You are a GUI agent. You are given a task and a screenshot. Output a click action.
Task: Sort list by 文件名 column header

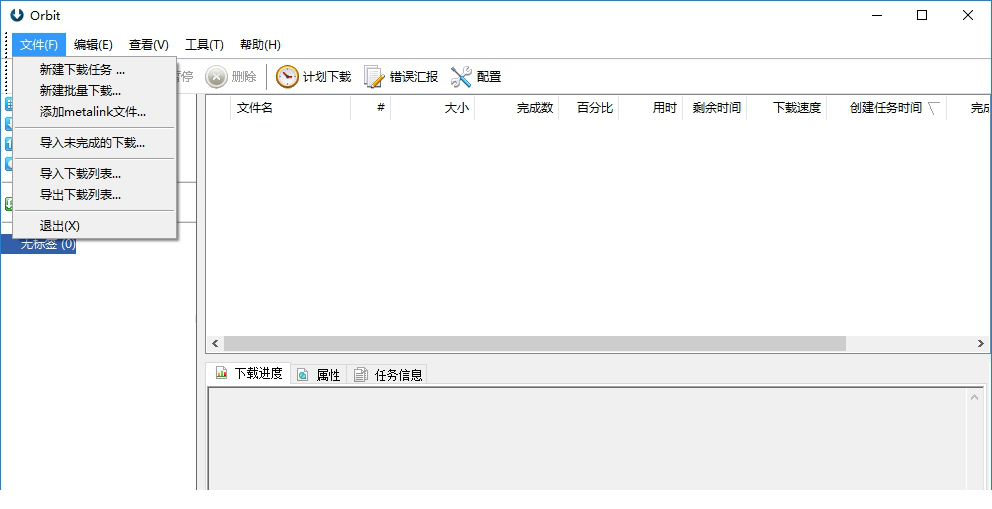pos(291,107)
